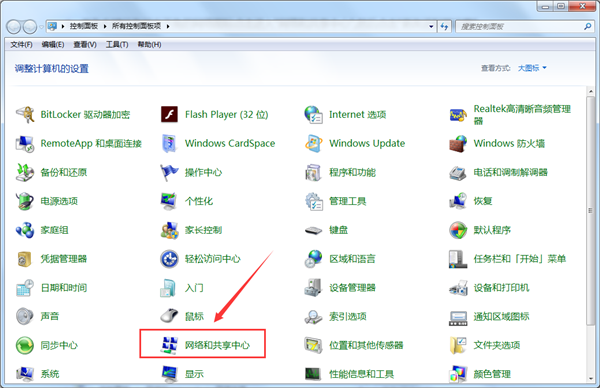Click the Forward navigation button
This screenshot has width=600, height=388.
[30, 27]
